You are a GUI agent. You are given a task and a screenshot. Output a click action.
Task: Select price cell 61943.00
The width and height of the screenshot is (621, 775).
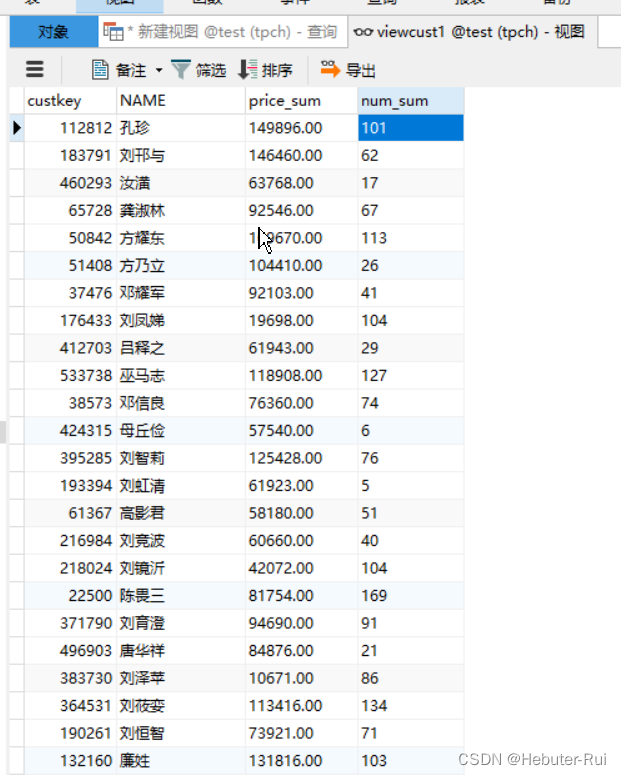tap(302, 348)
